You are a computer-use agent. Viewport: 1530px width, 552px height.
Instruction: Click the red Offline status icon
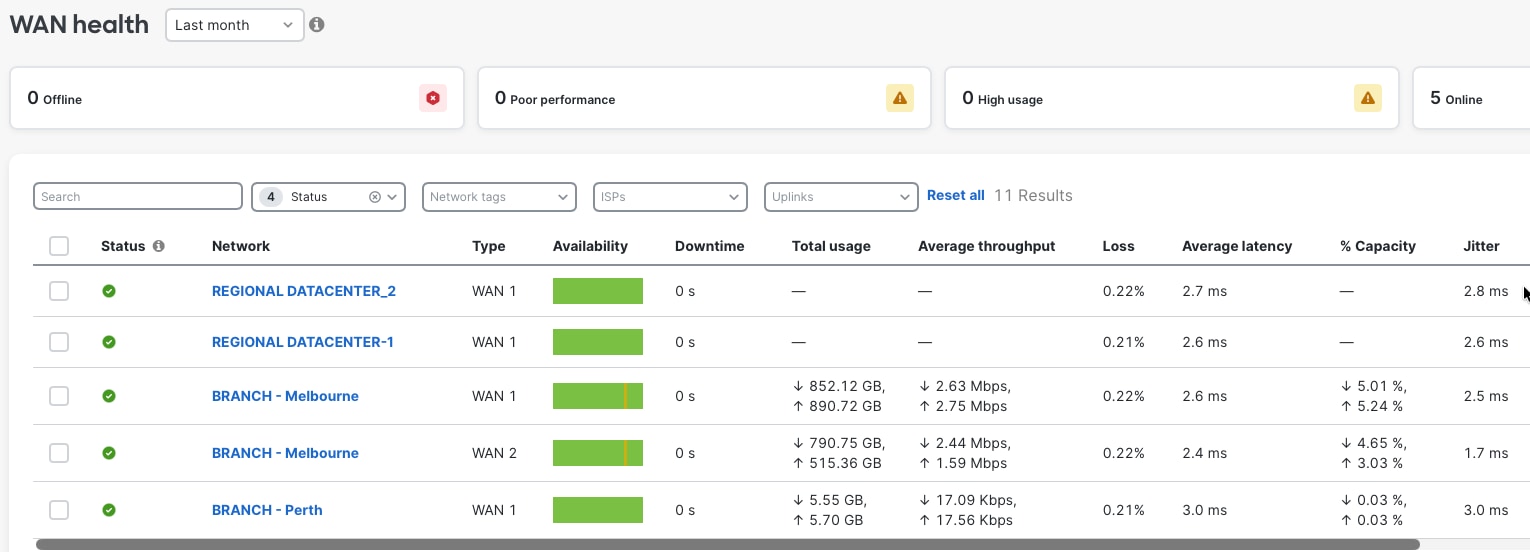pos(432,98)
